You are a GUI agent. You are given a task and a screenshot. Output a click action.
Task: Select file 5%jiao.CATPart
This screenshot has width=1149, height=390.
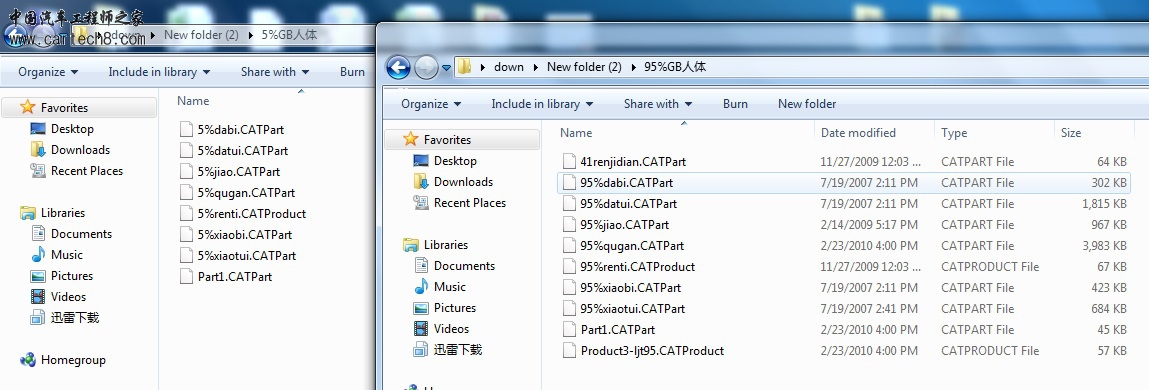(x=239, y=172)
